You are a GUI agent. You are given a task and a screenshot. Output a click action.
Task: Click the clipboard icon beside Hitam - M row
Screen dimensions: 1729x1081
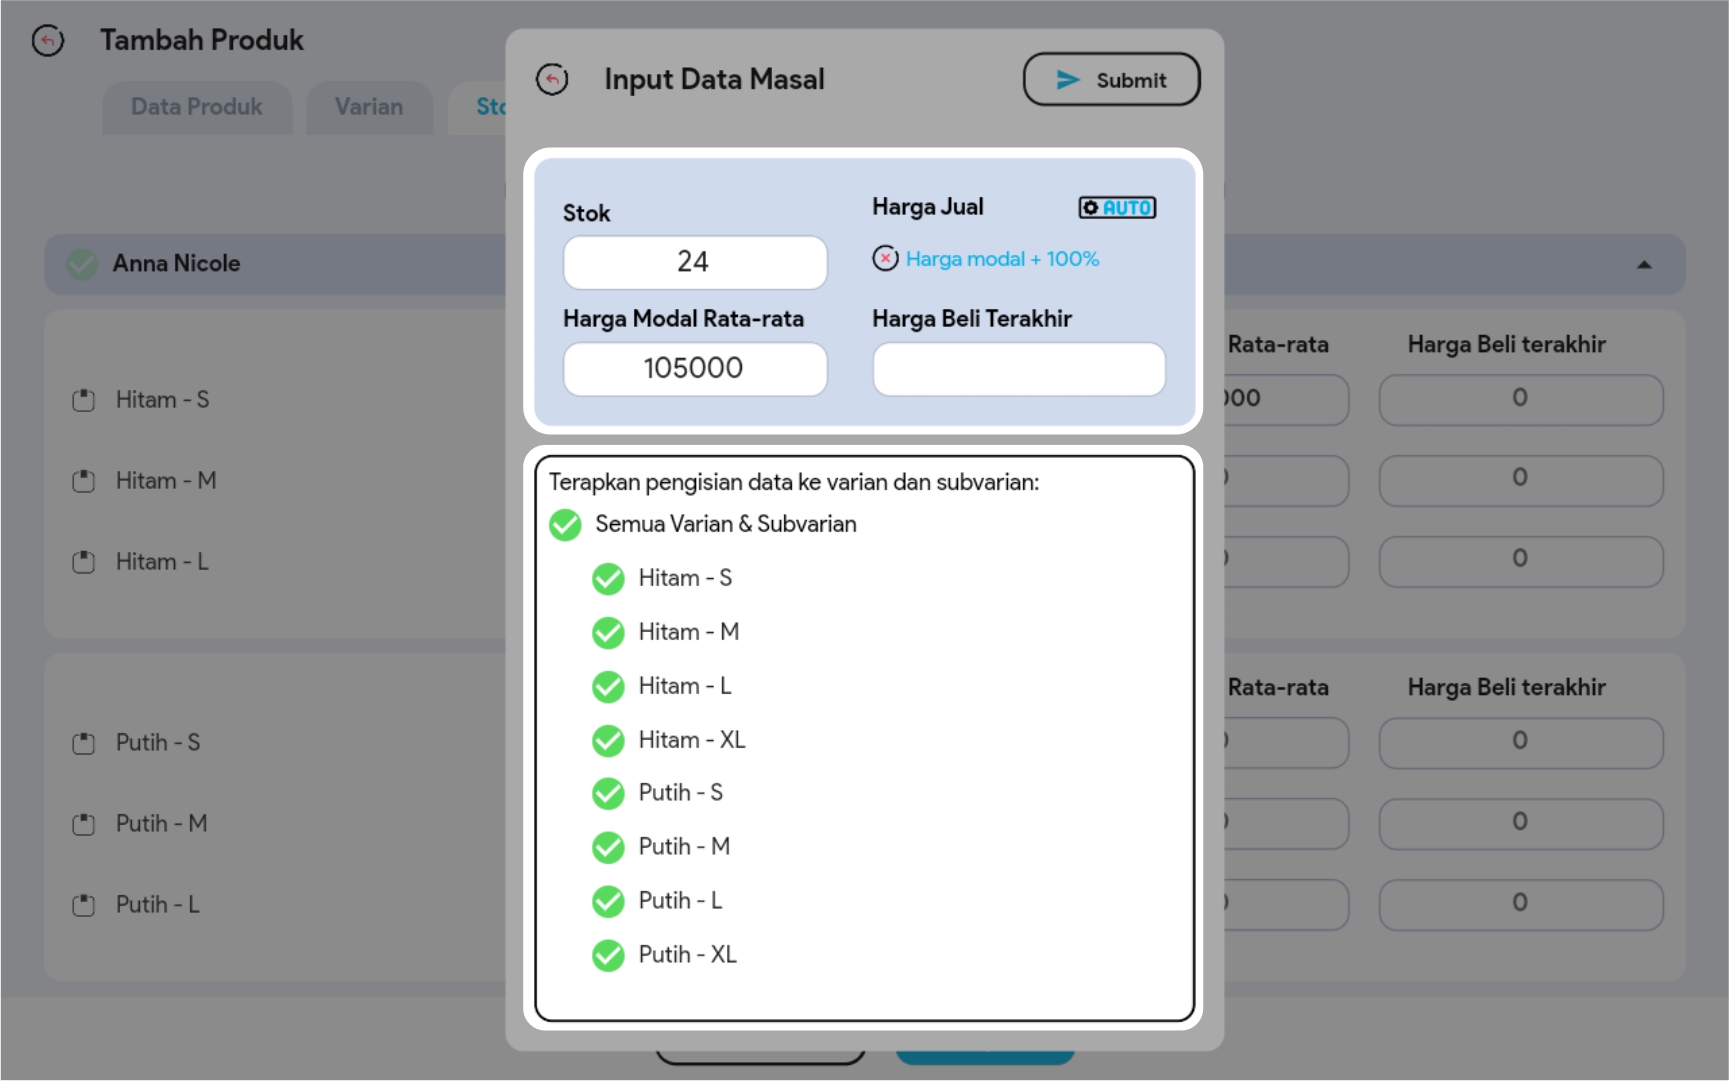point(84,482)
